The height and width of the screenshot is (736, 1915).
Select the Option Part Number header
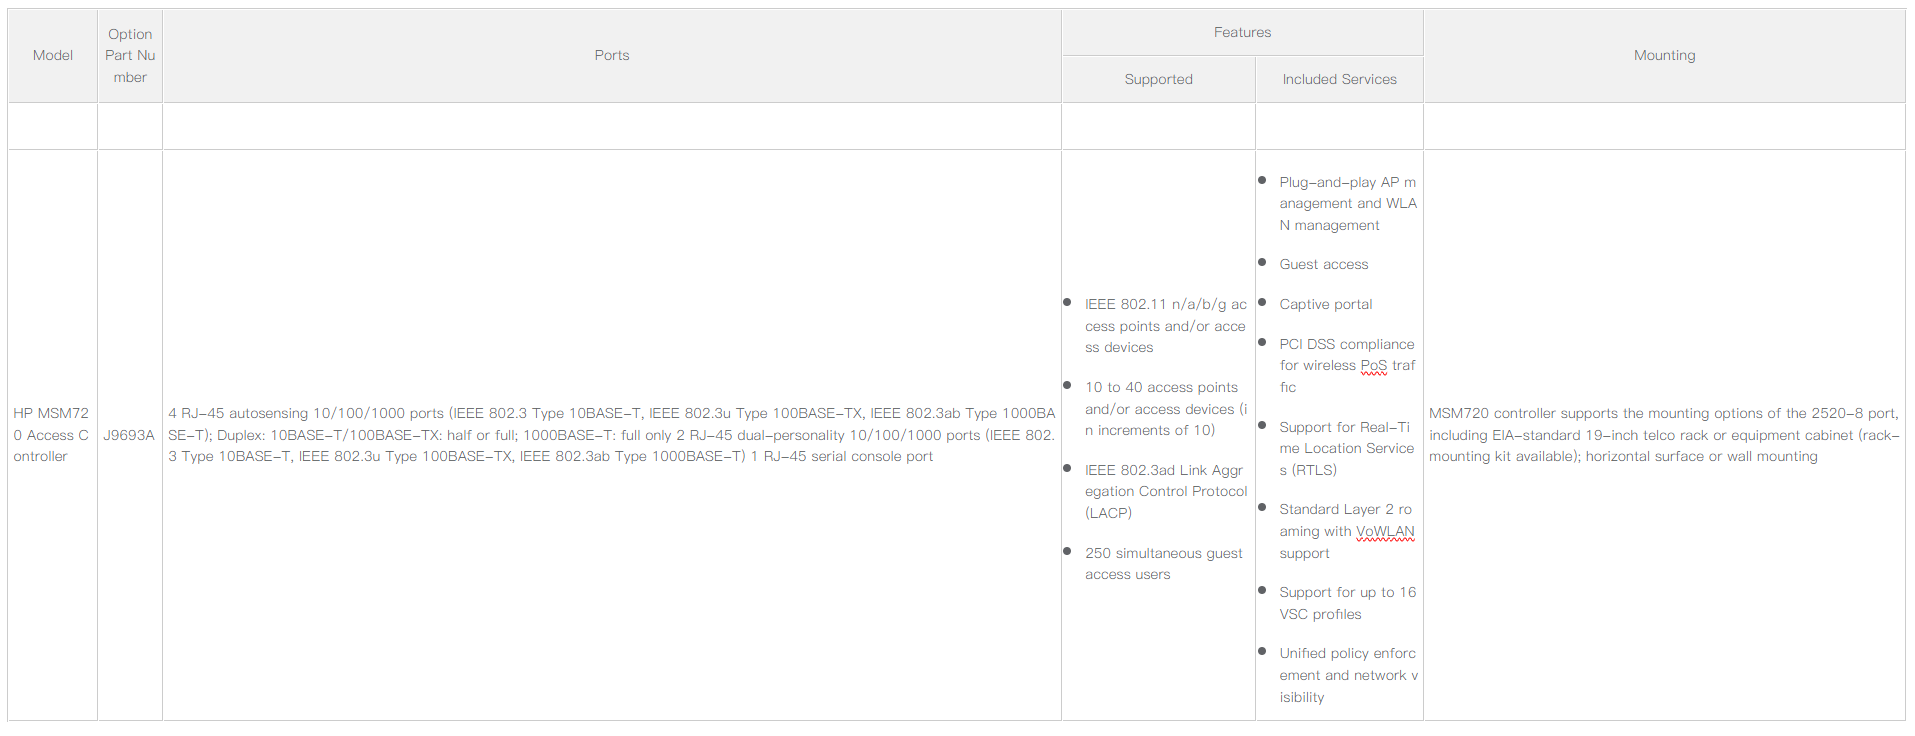click(130, 55)
